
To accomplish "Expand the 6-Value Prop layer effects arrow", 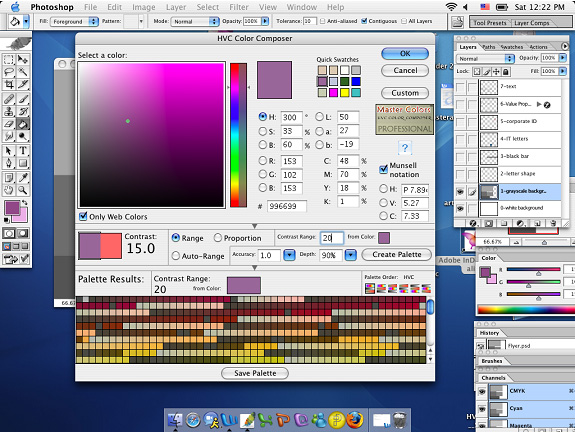I will 539,104.
